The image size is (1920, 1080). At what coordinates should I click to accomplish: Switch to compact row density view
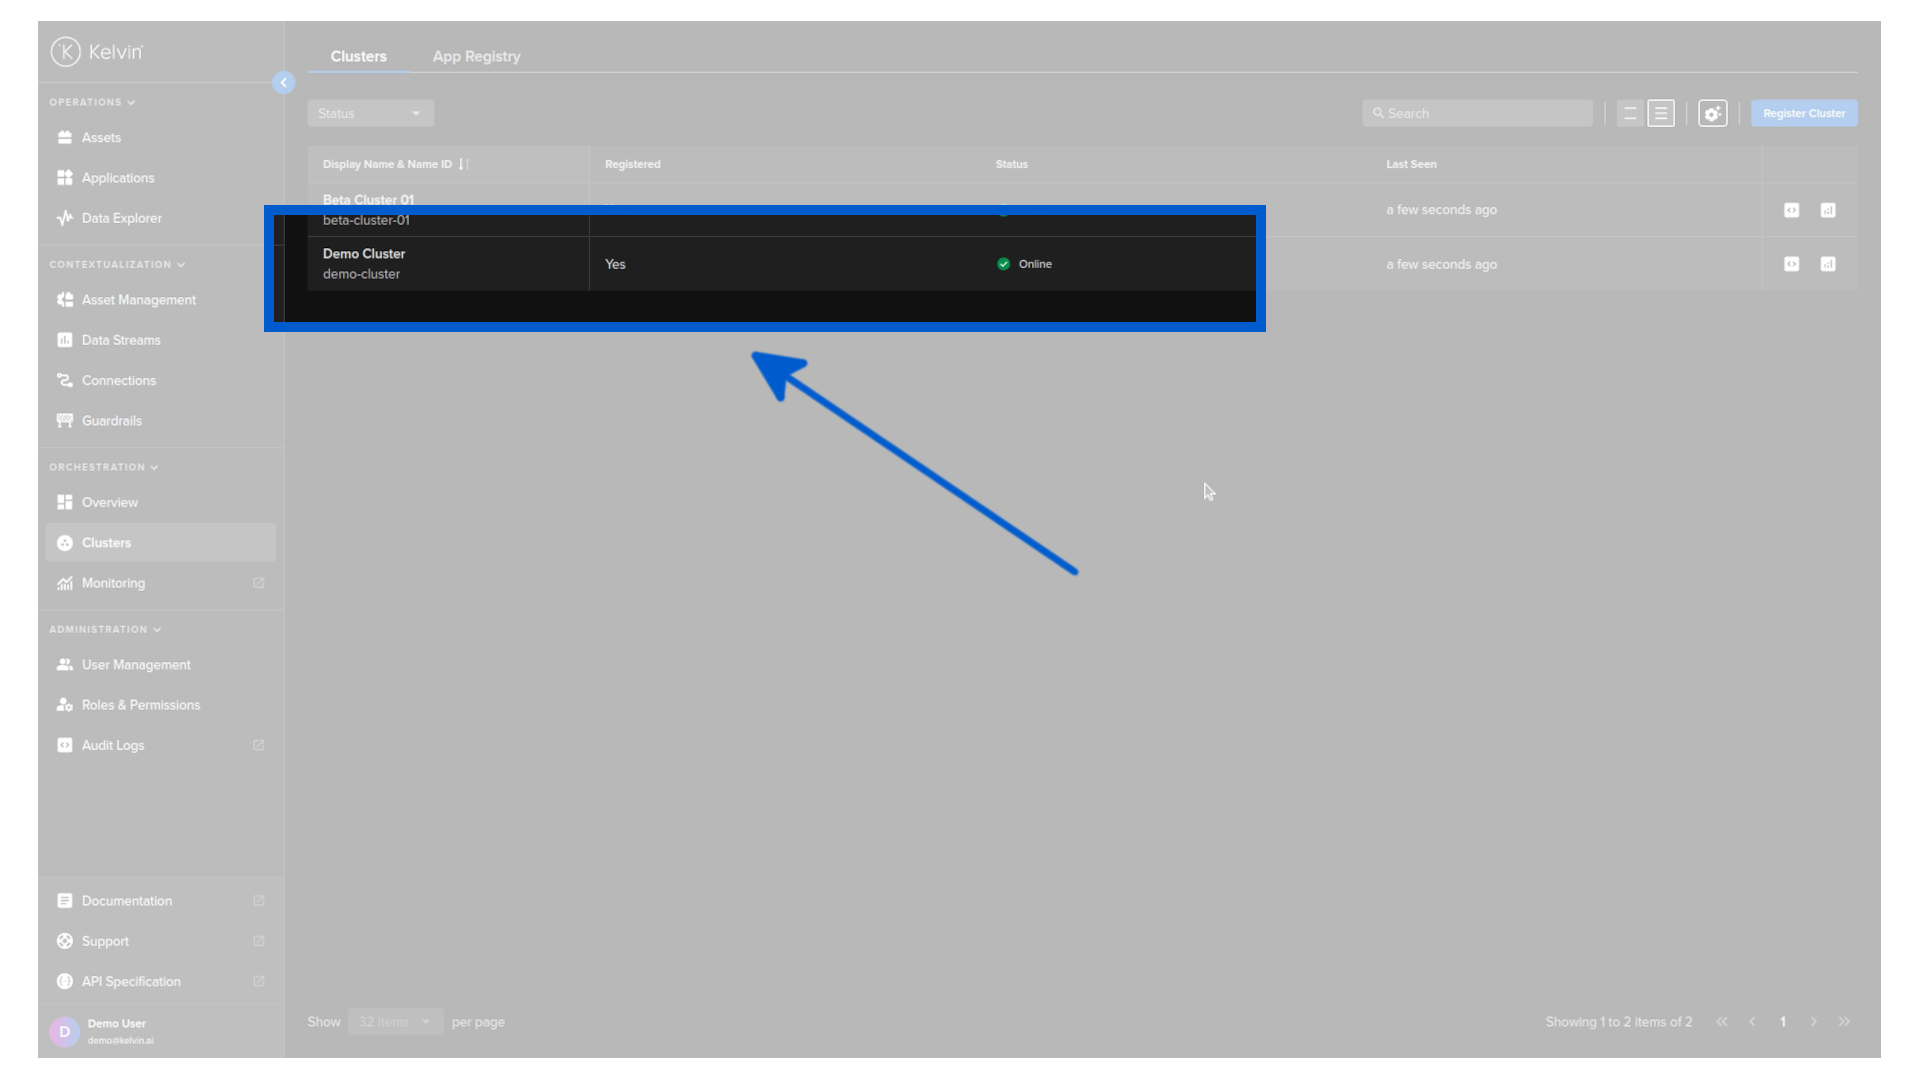pyautogui.click(x=1661, y=114)
